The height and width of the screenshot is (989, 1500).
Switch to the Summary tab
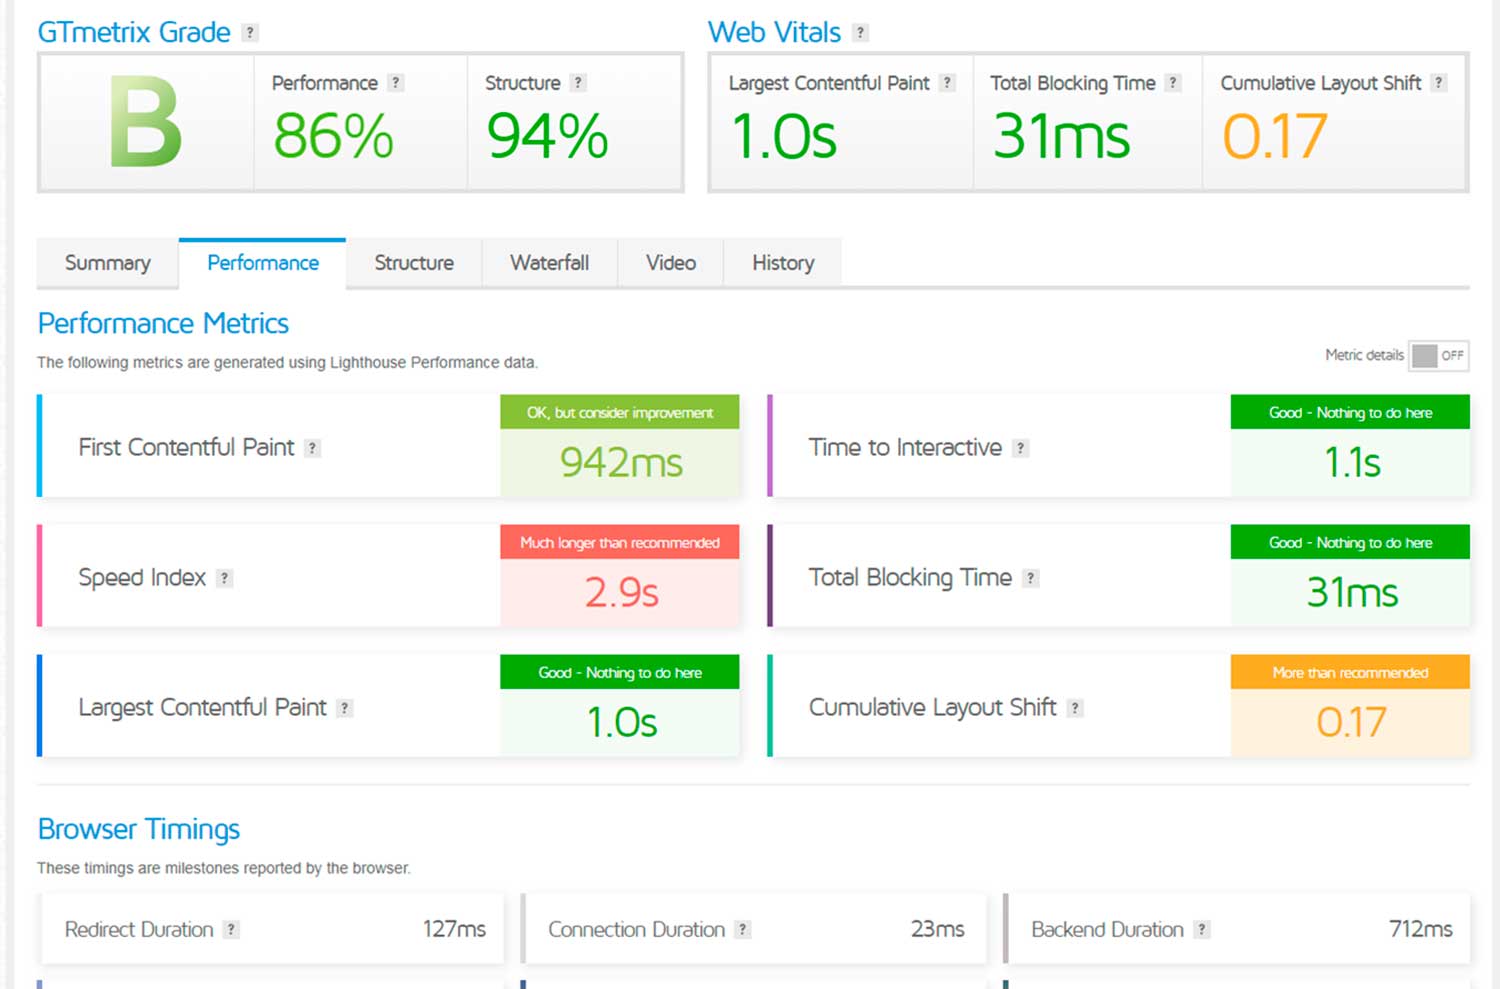108,263
